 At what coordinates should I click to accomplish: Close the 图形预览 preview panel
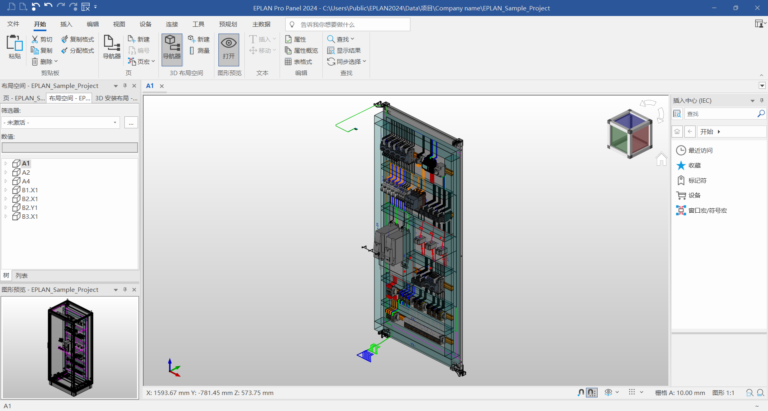[134, 290]
